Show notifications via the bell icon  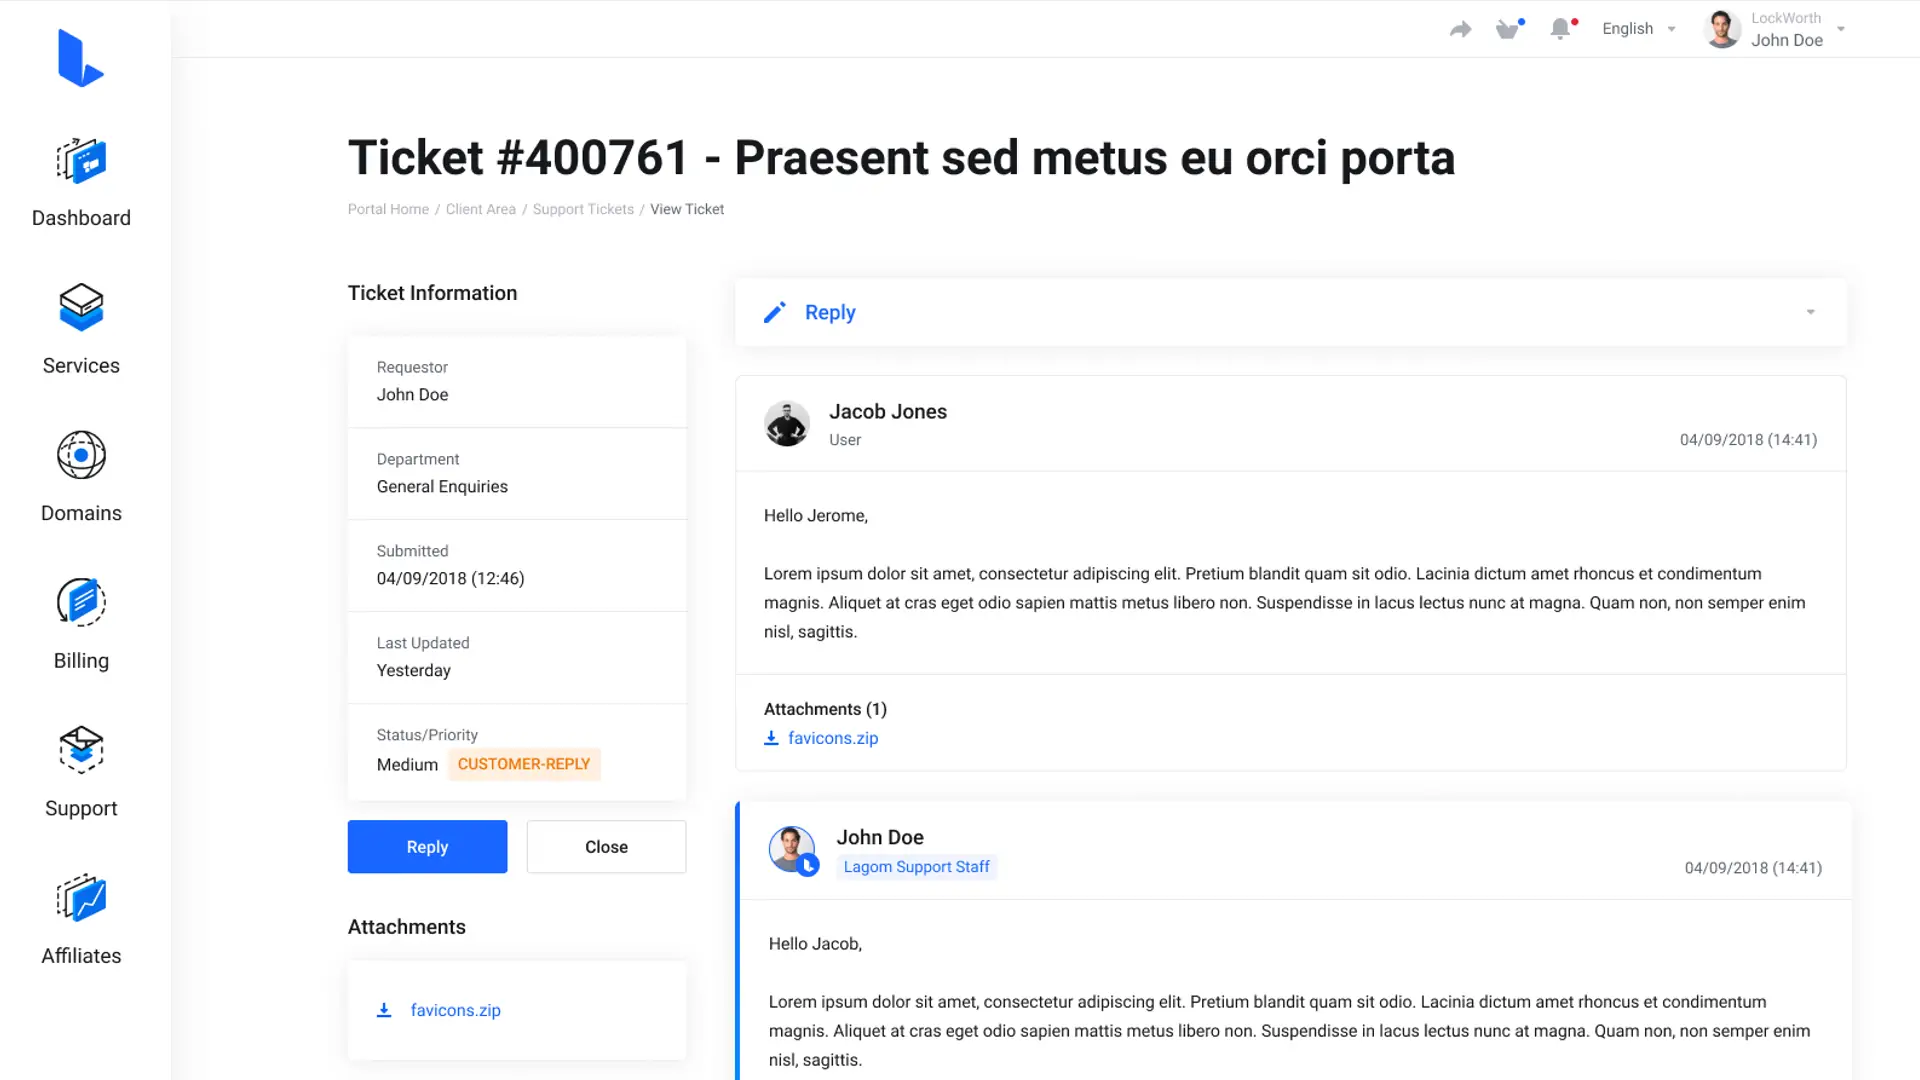tap(1560, 29)
